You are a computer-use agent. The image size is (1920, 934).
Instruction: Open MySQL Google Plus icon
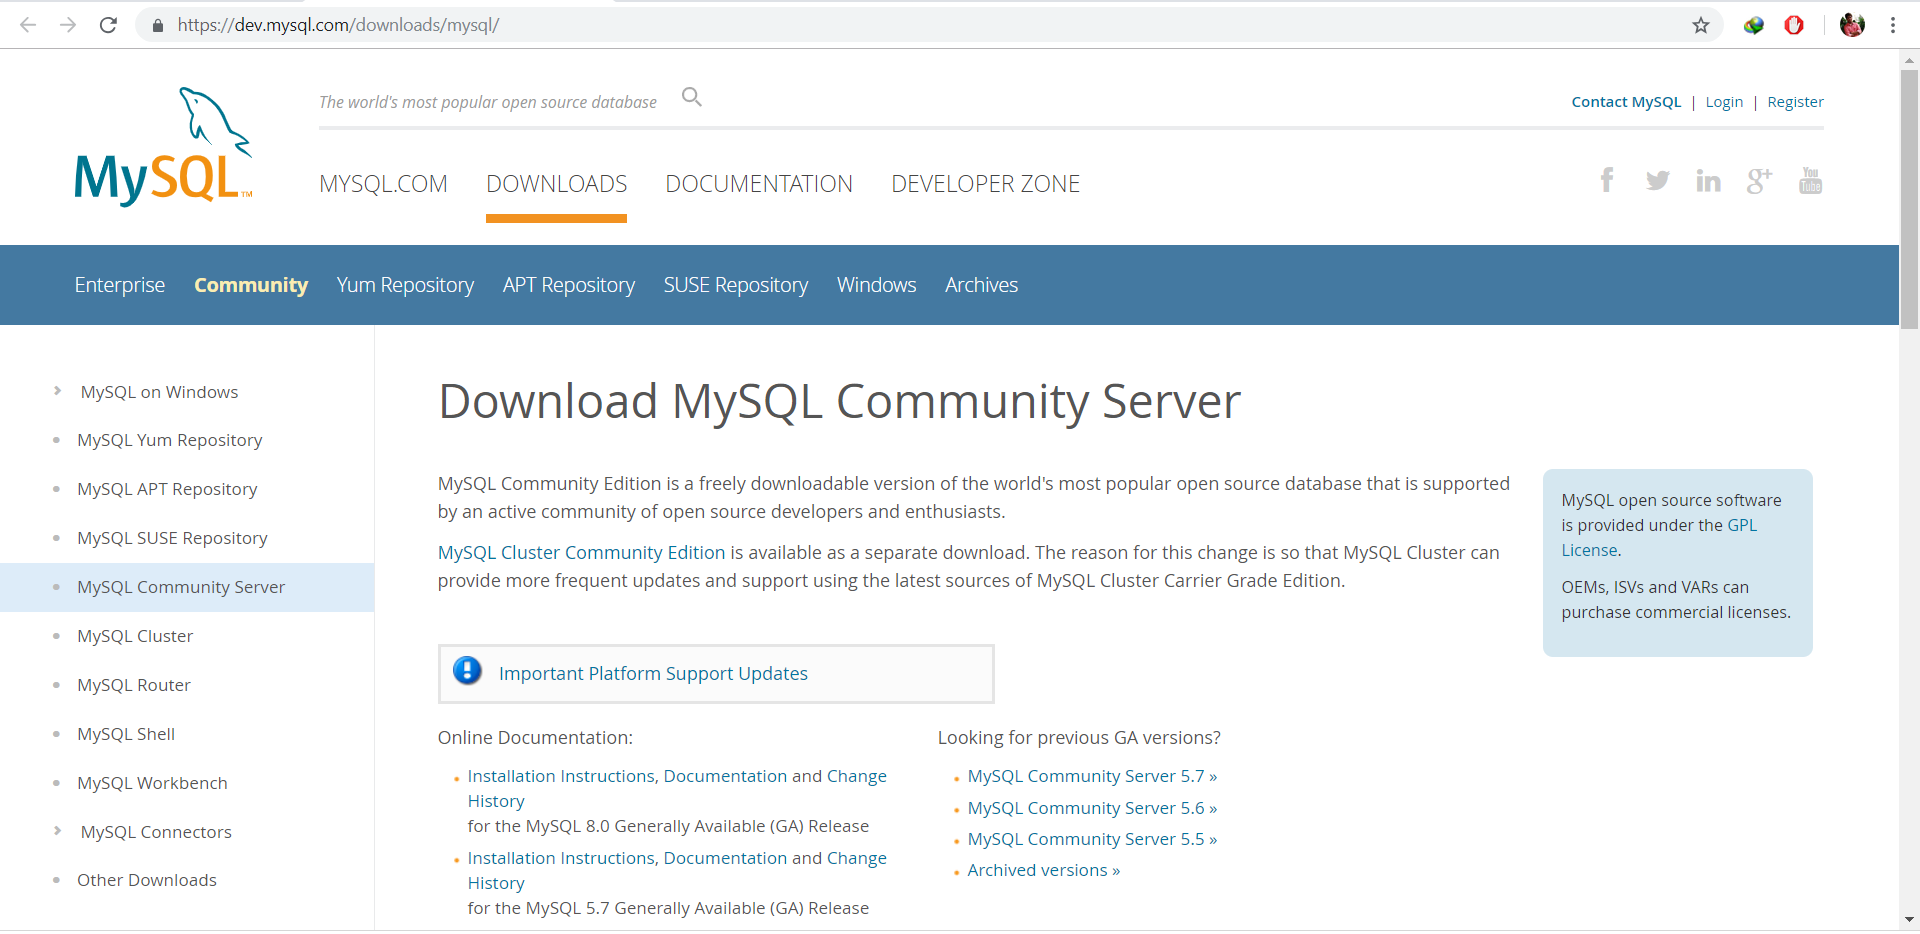point(1759,181)
